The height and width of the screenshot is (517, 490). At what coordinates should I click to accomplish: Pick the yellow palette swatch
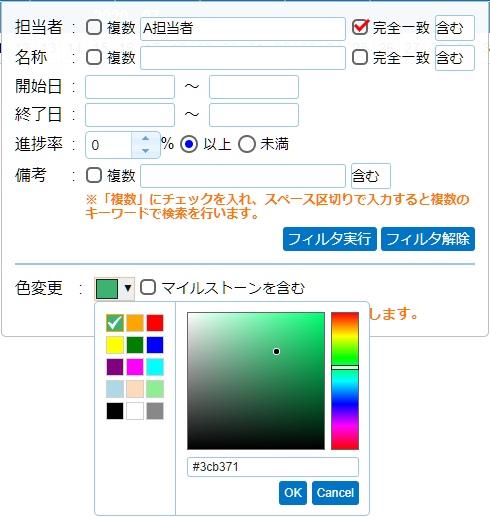point(115,345)
